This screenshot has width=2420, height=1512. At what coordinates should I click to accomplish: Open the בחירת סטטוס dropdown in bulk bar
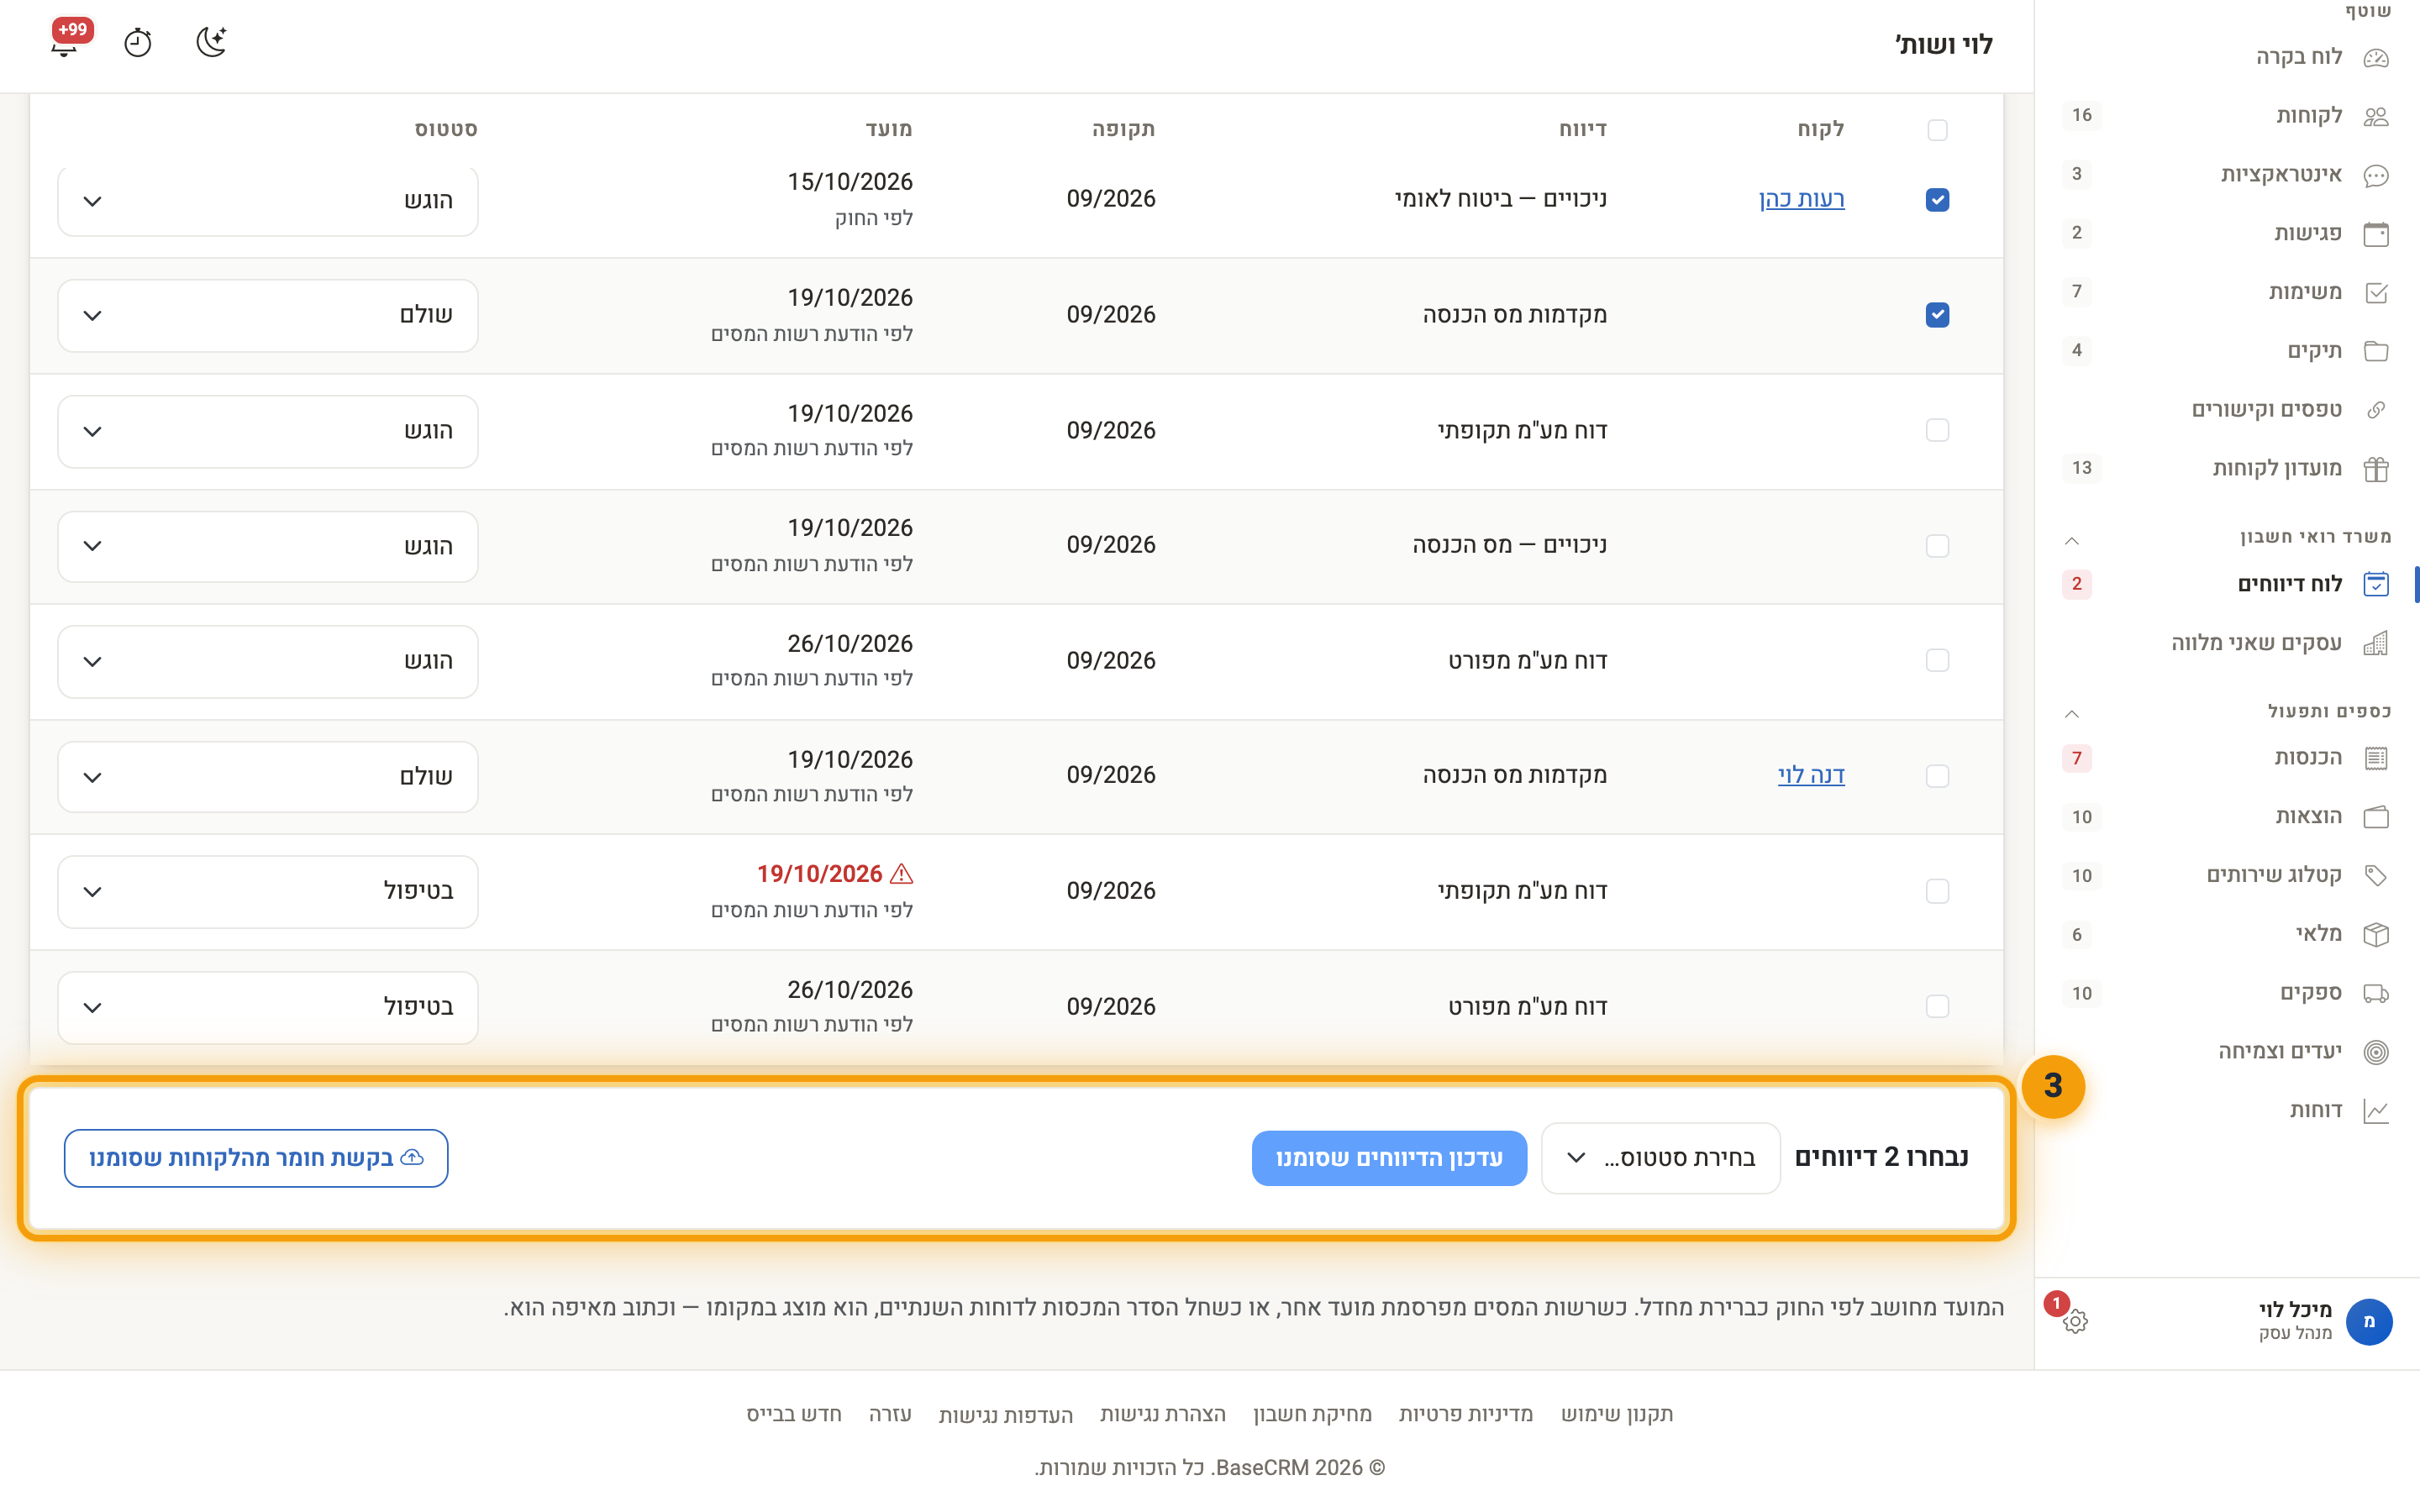point(1661,1158)
